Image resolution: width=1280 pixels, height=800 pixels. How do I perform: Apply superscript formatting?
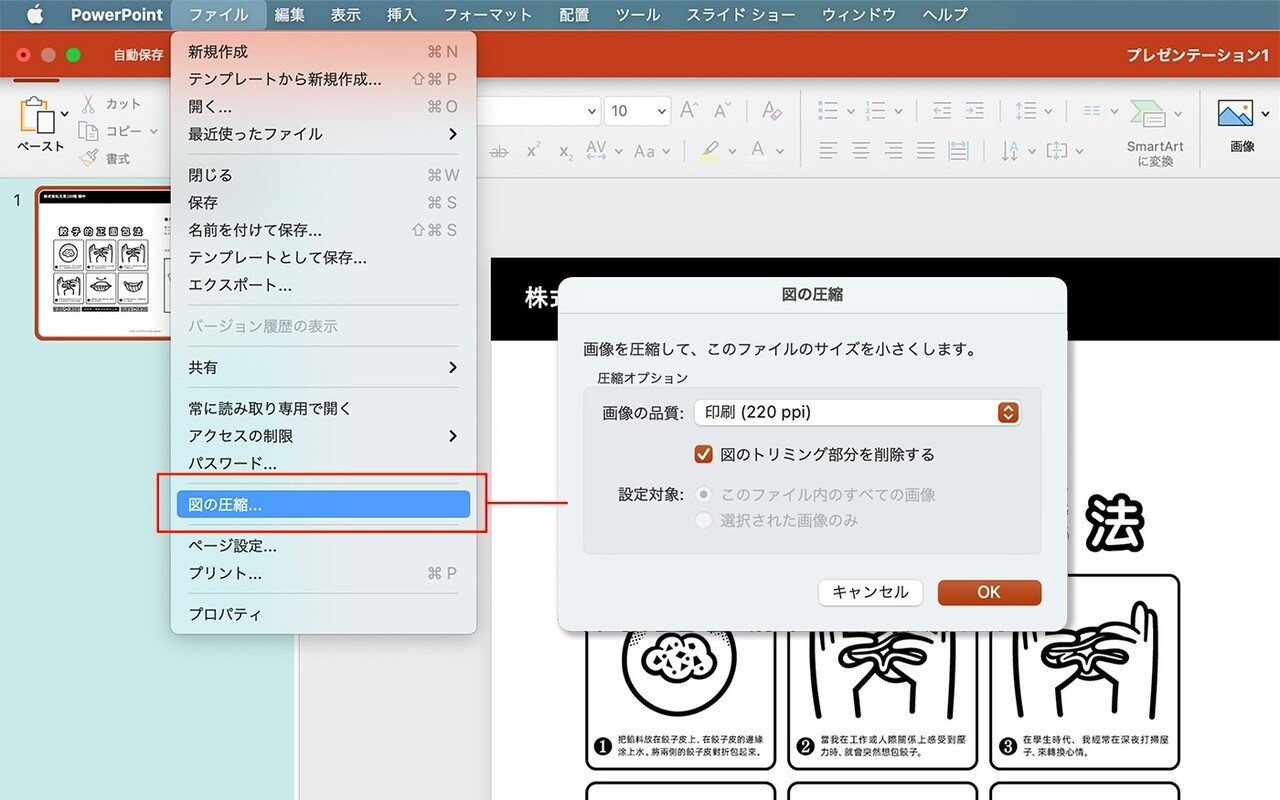pyautogui.click(x=533, y=150)
